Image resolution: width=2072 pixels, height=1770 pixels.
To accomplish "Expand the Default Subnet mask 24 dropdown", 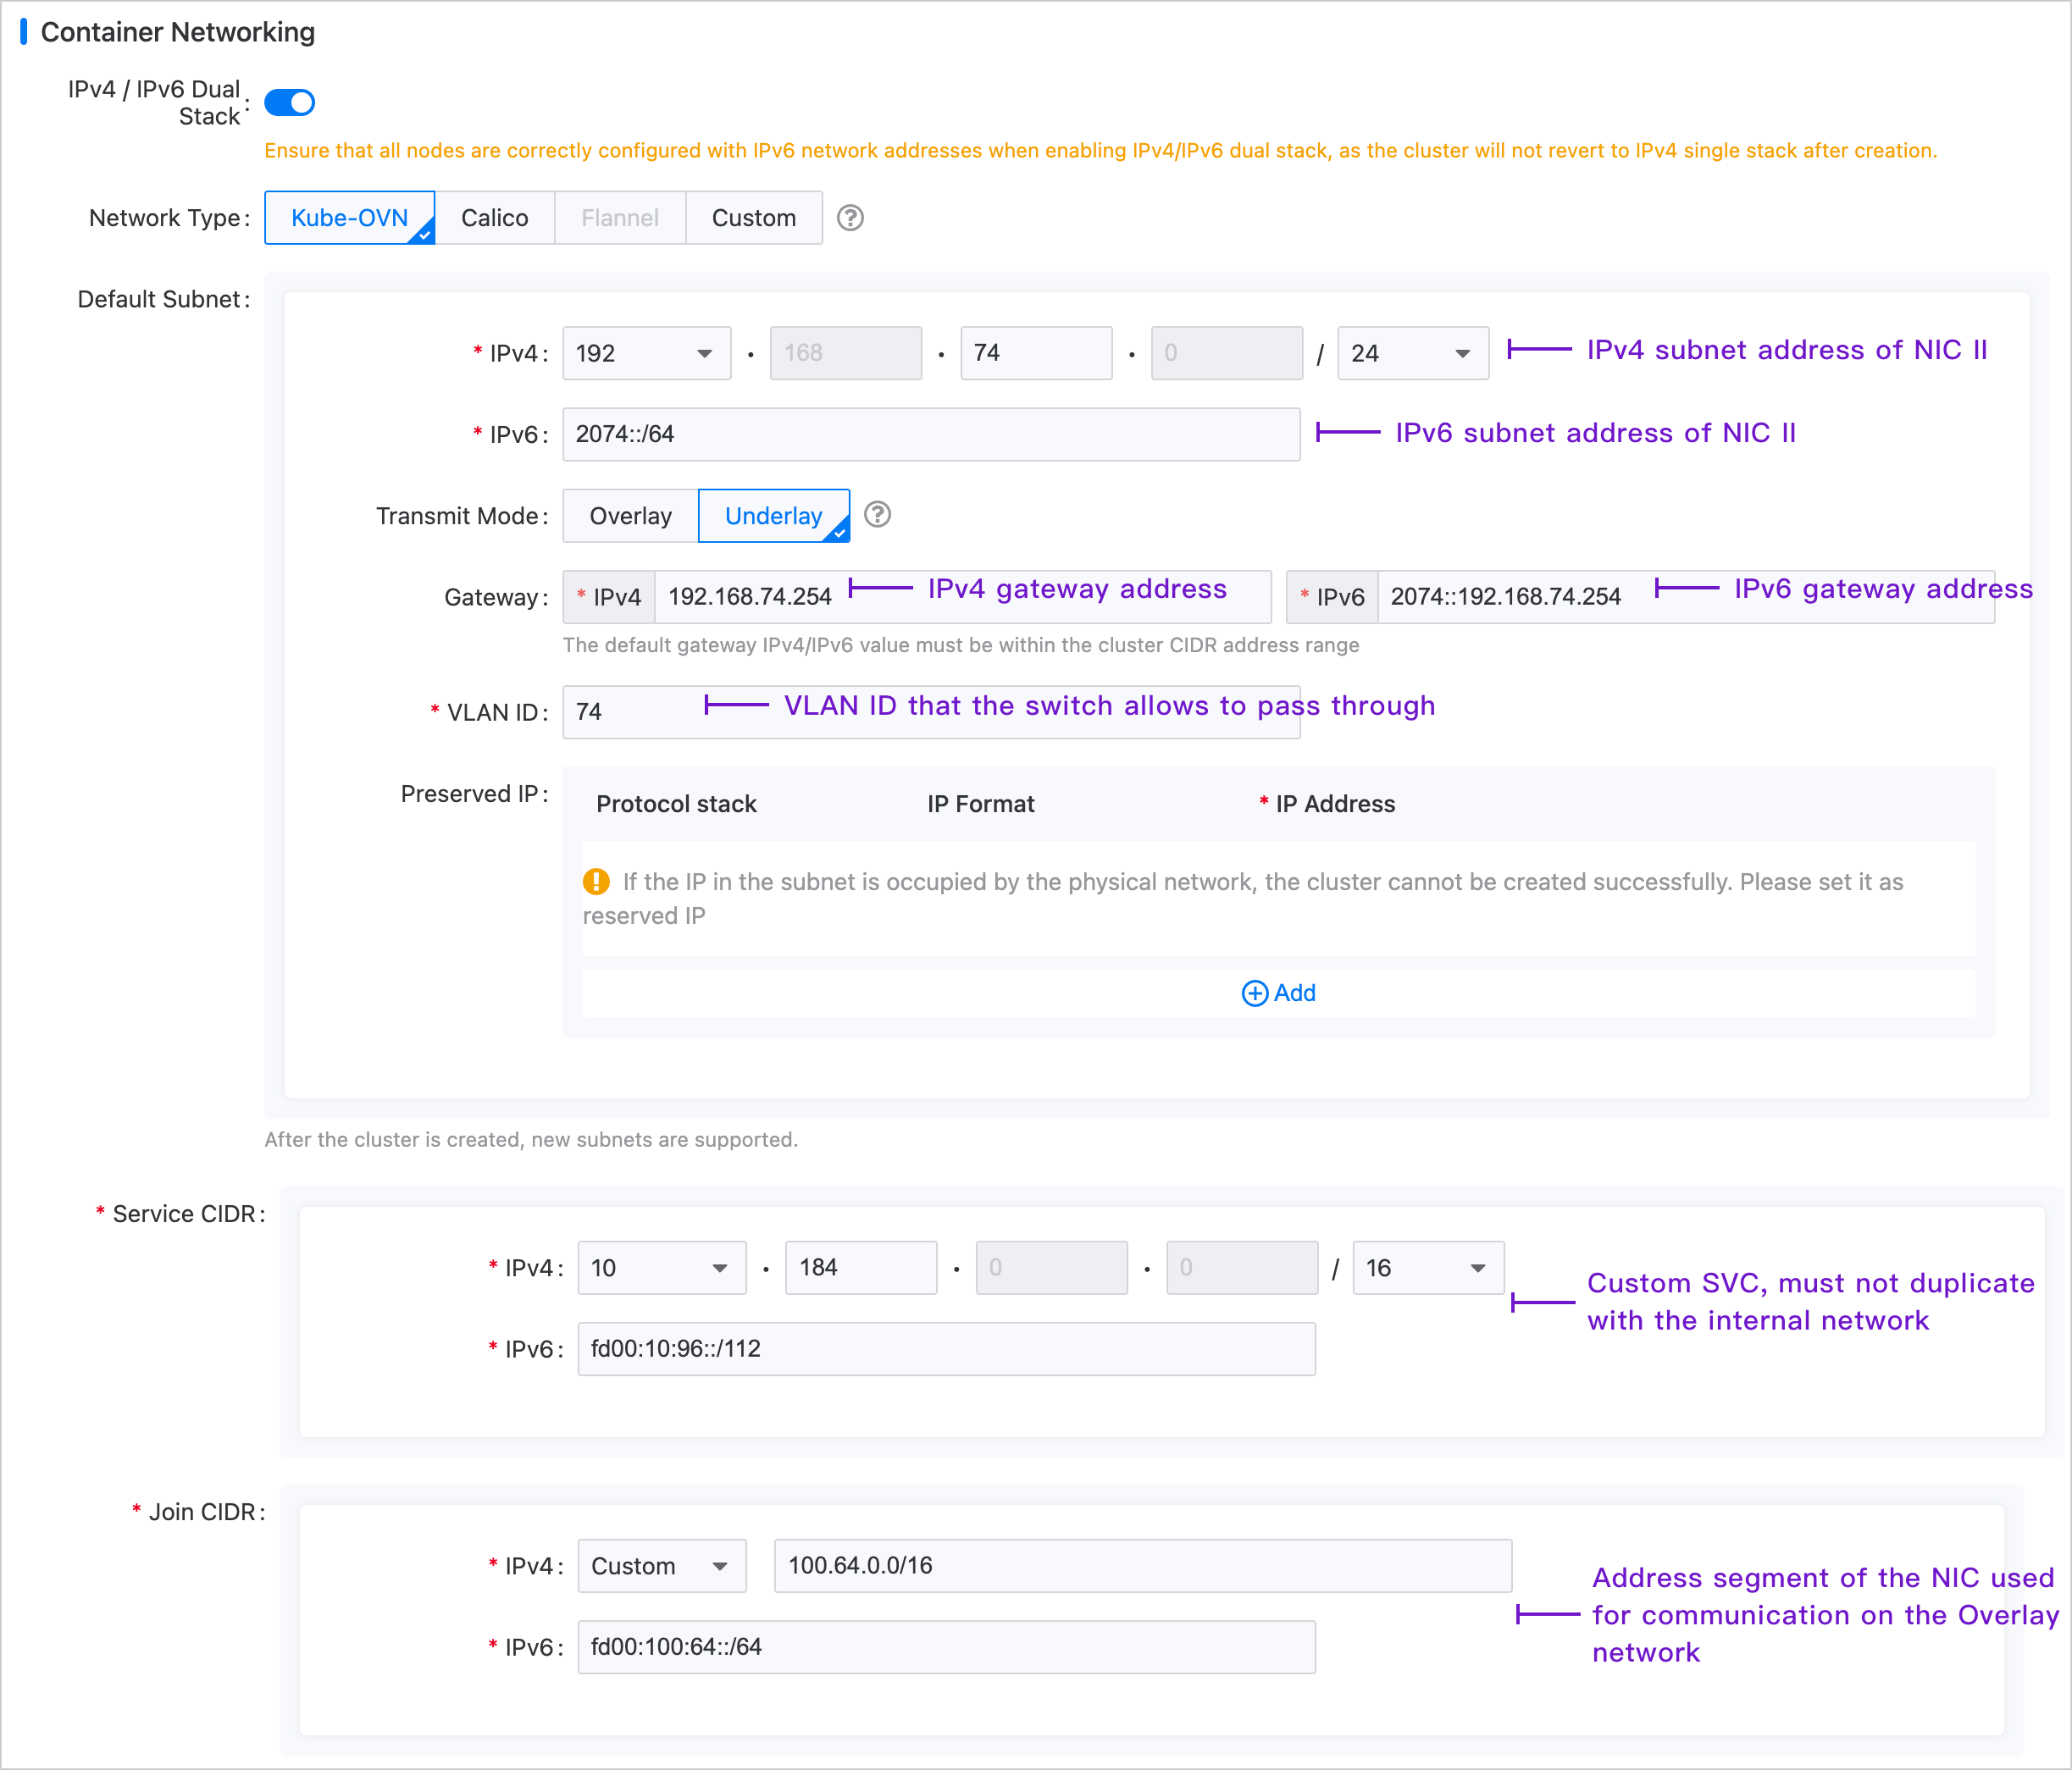I will [1411, 353].
